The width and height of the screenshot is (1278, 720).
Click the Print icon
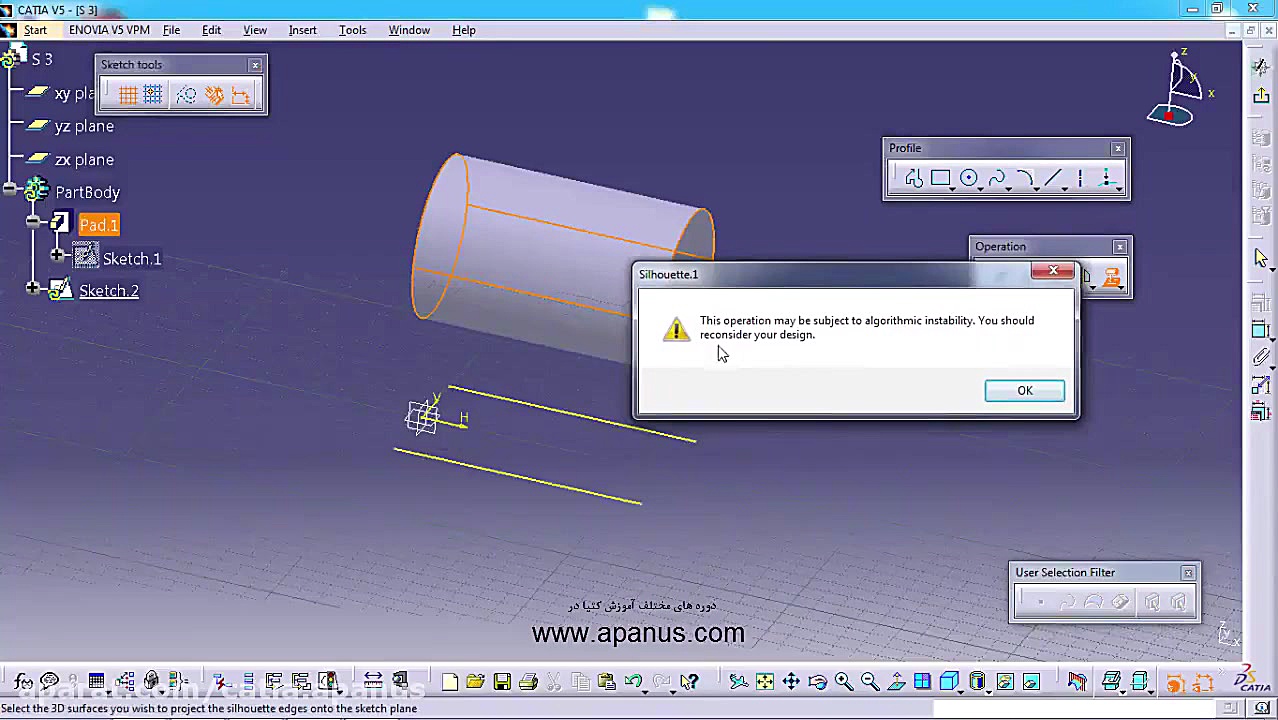pos(528,682)
